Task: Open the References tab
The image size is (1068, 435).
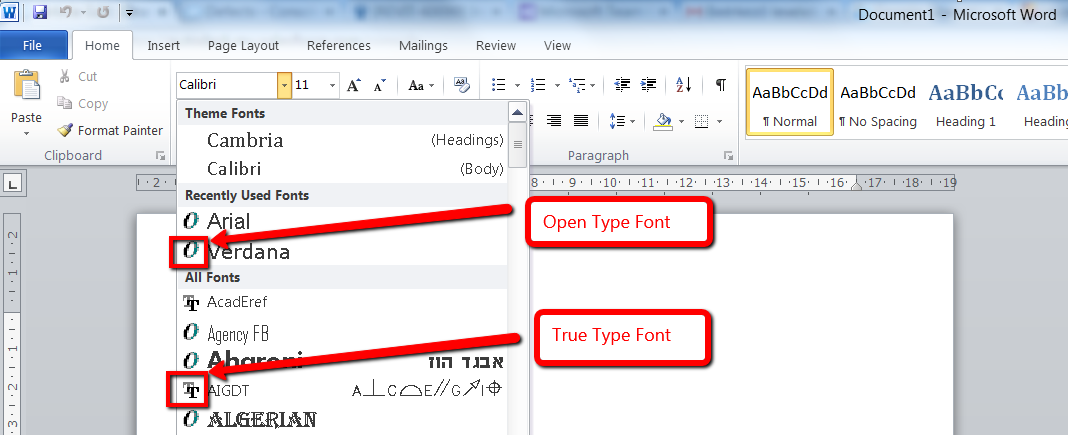Action: (x=339, y=46)
